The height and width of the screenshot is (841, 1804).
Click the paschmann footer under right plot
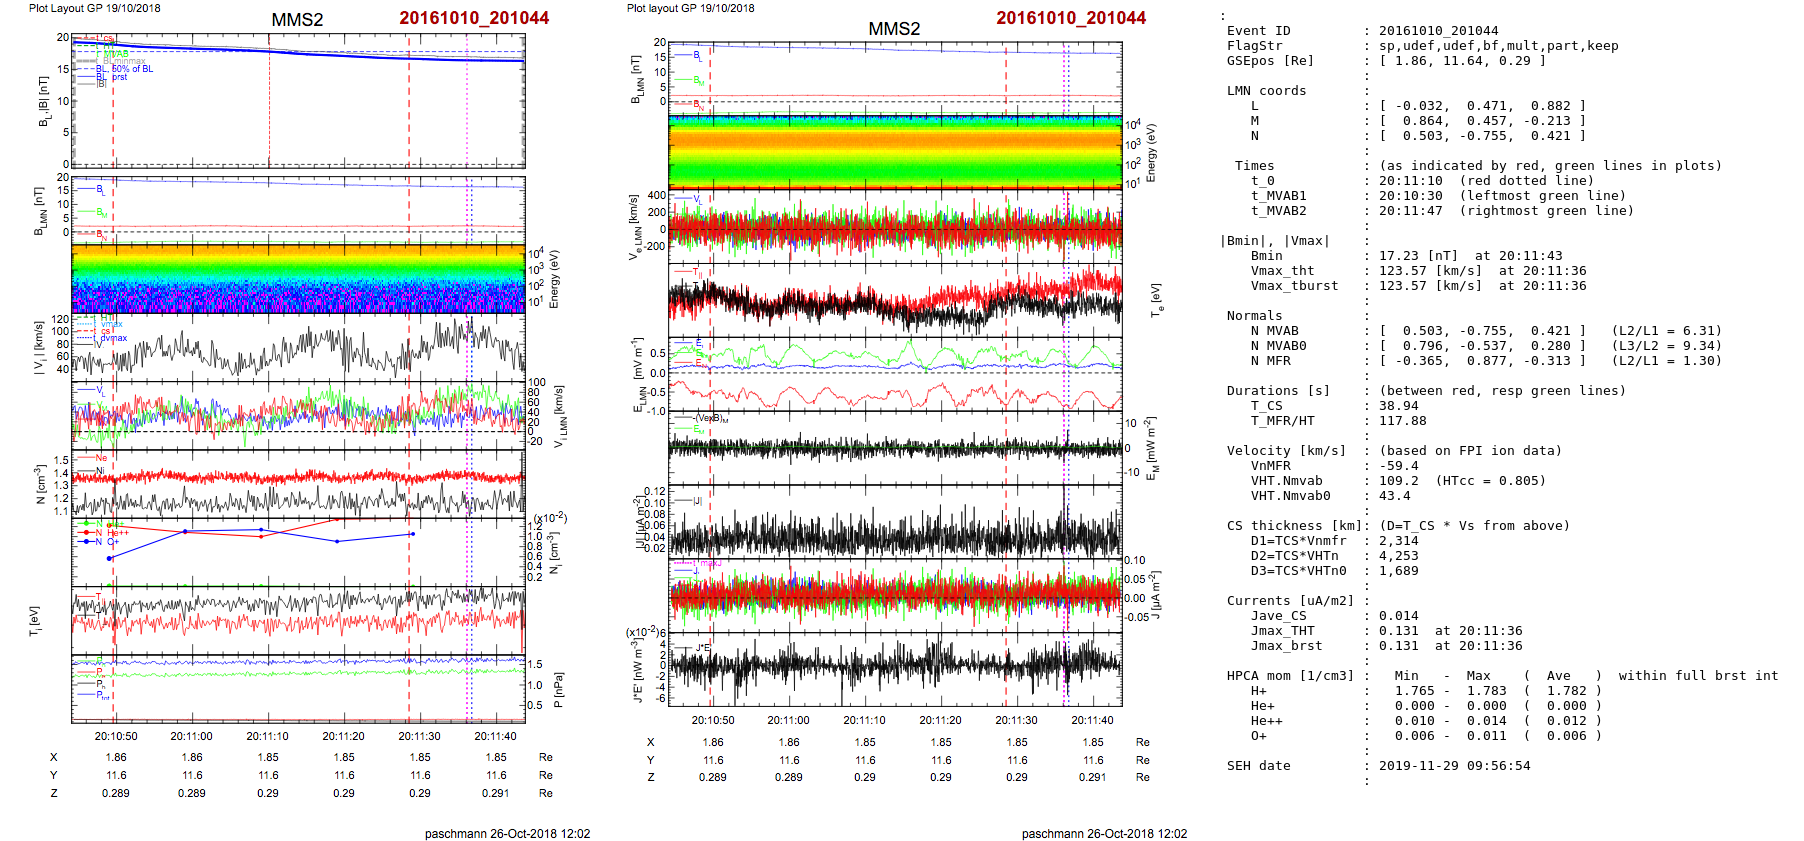(1104, 833)
